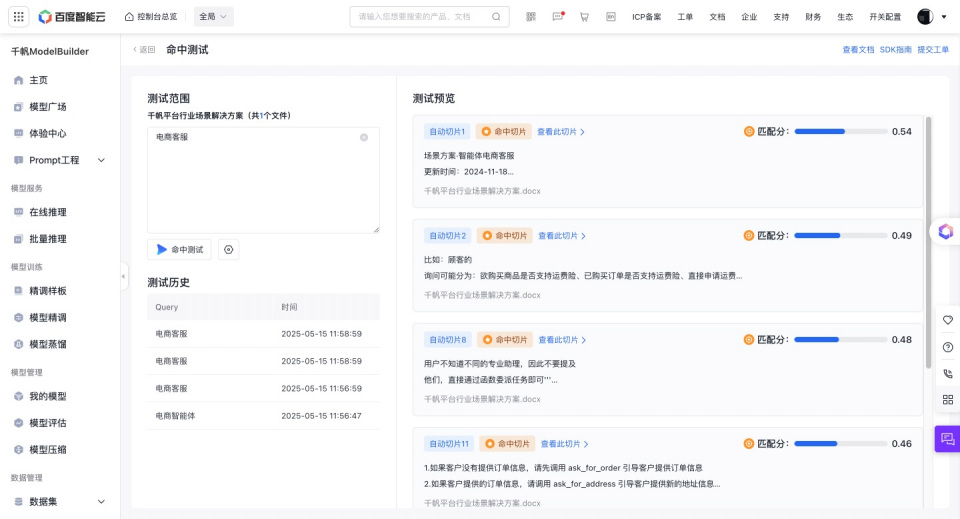Open the purple feedback chat icon
960x519 pixels.
[947, 439]
